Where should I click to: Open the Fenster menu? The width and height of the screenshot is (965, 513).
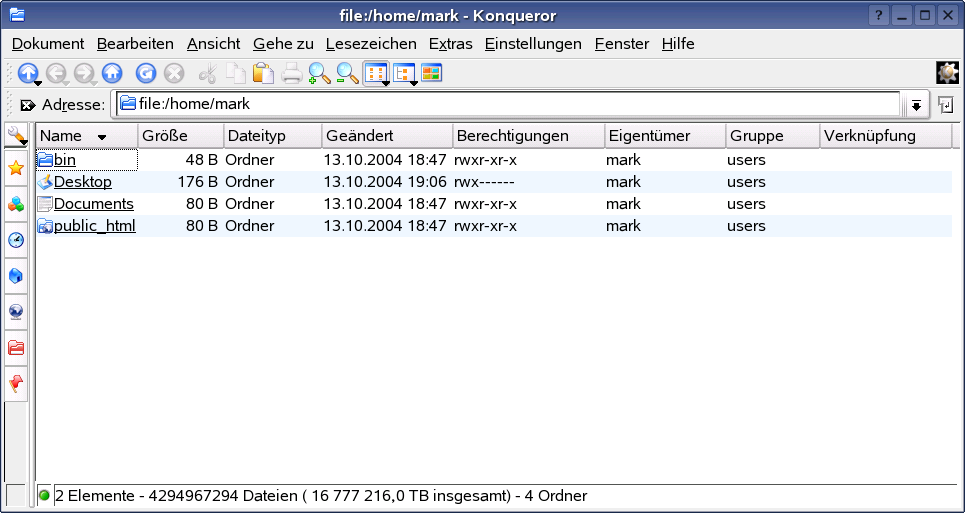pos(622,44)
